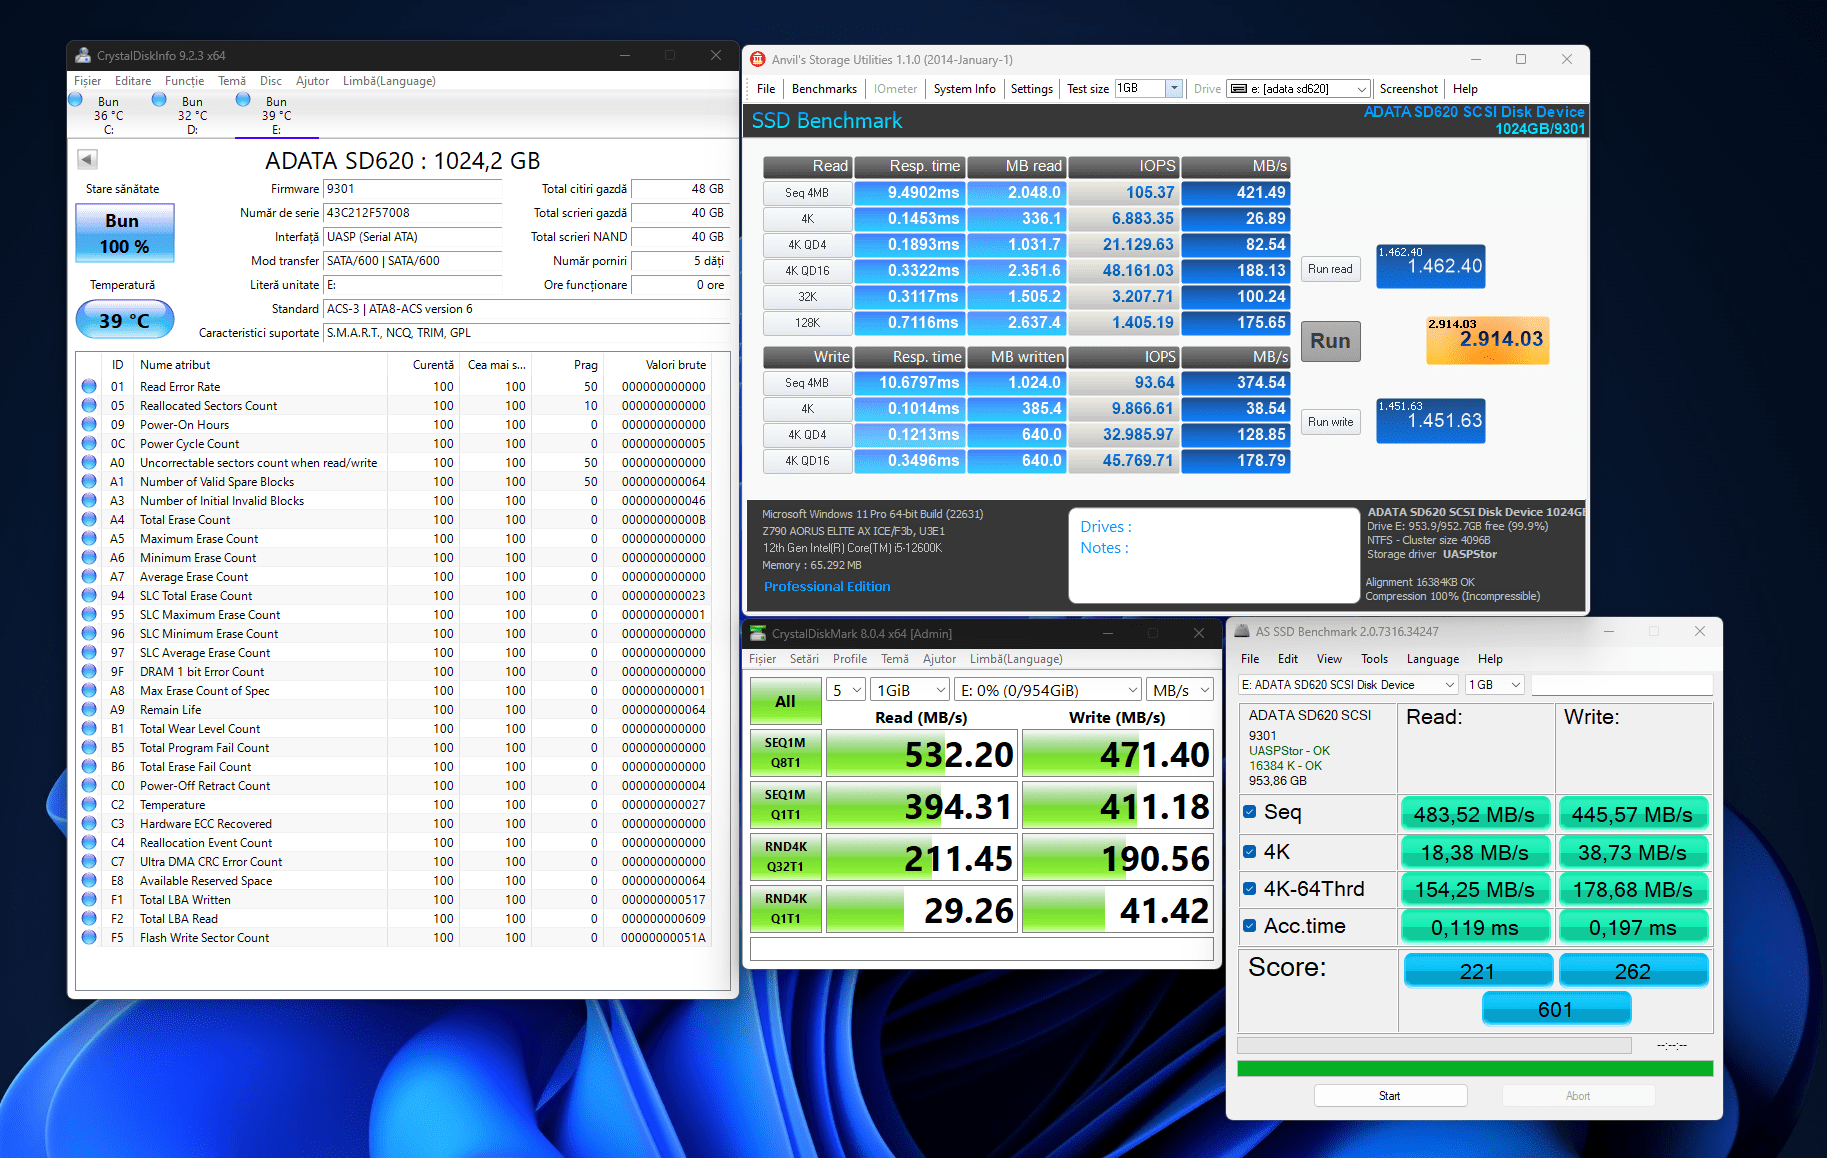The height and width of the screenshot is (1158, 1827).
Task: Click the Bun 100% health status box
Action: tap(125, 233)
